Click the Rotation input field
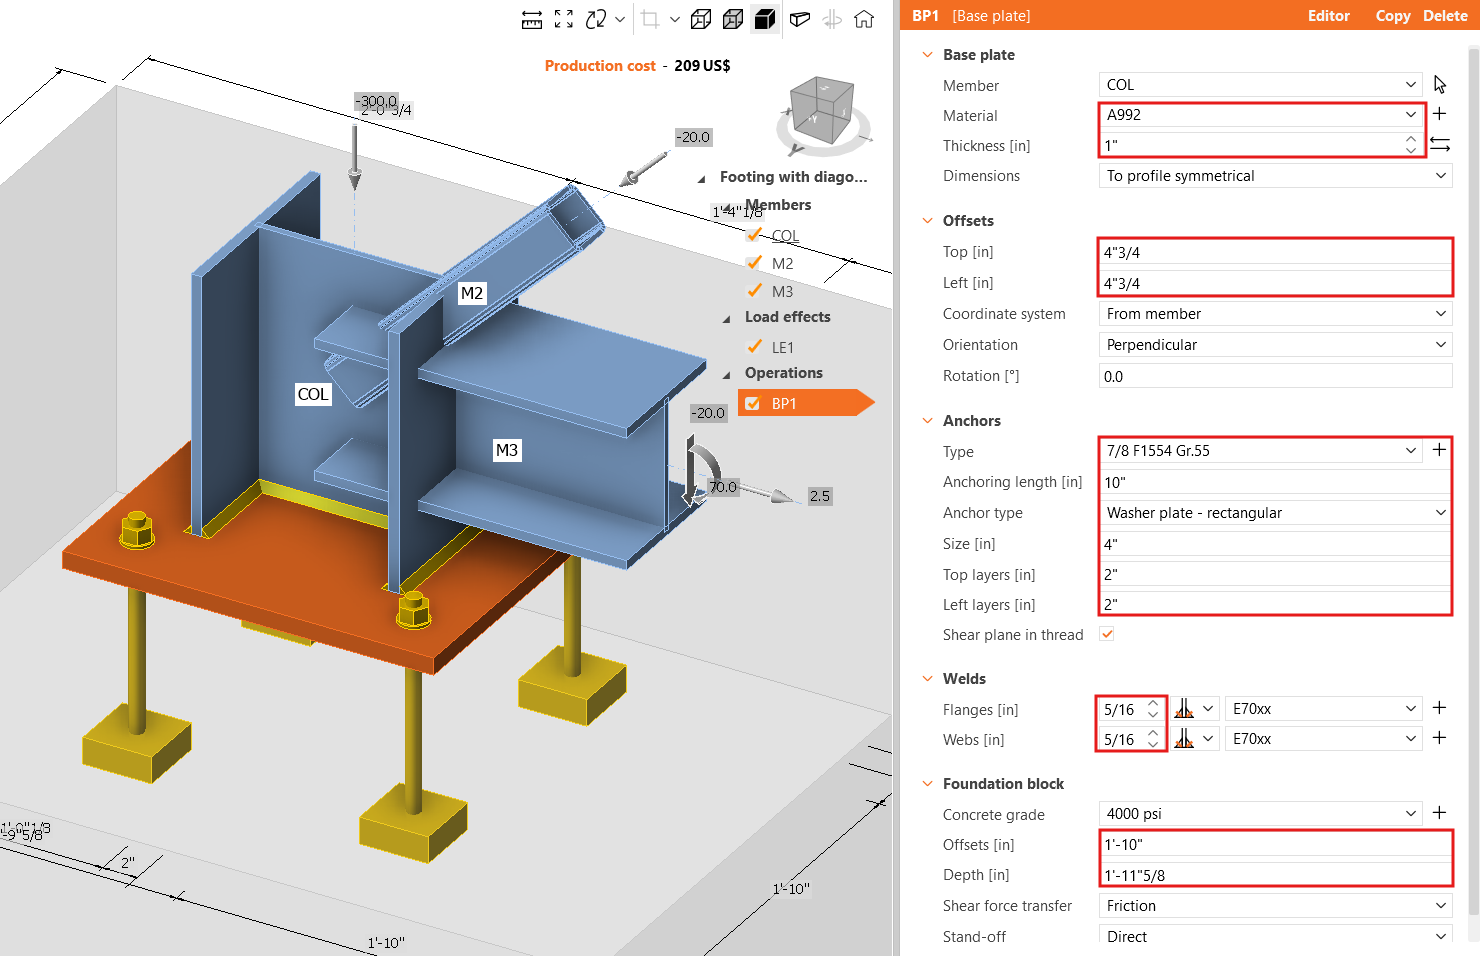 tap(1275, 375)
